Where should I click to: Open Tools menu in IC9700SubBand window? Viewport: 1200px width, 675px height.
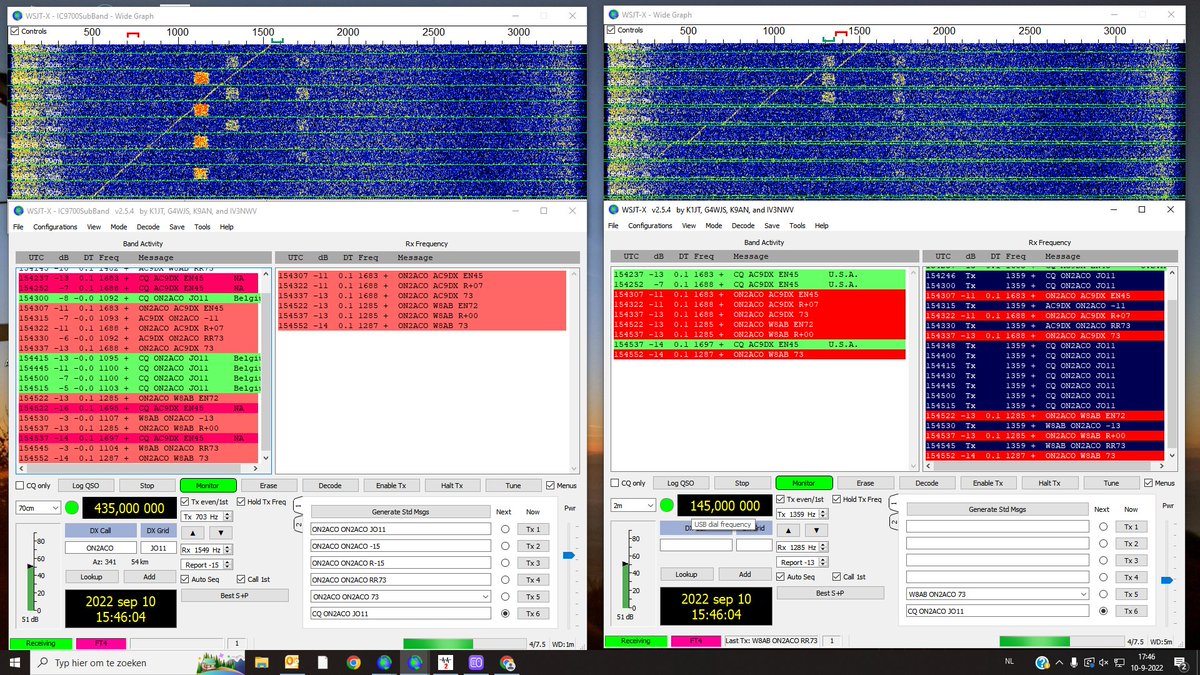pos(201,227)
